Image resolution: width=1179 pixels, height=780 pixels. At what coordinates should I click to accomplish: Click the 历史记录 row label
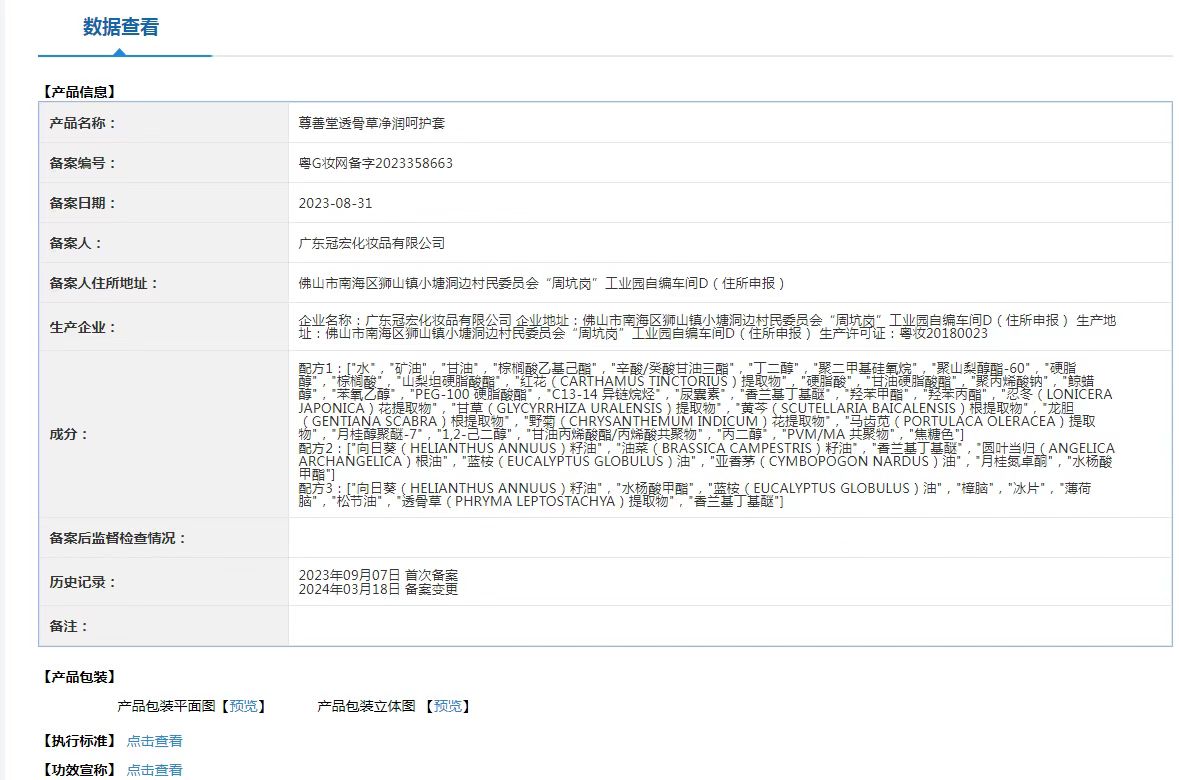pyautogui.click(x=83, y=581)
